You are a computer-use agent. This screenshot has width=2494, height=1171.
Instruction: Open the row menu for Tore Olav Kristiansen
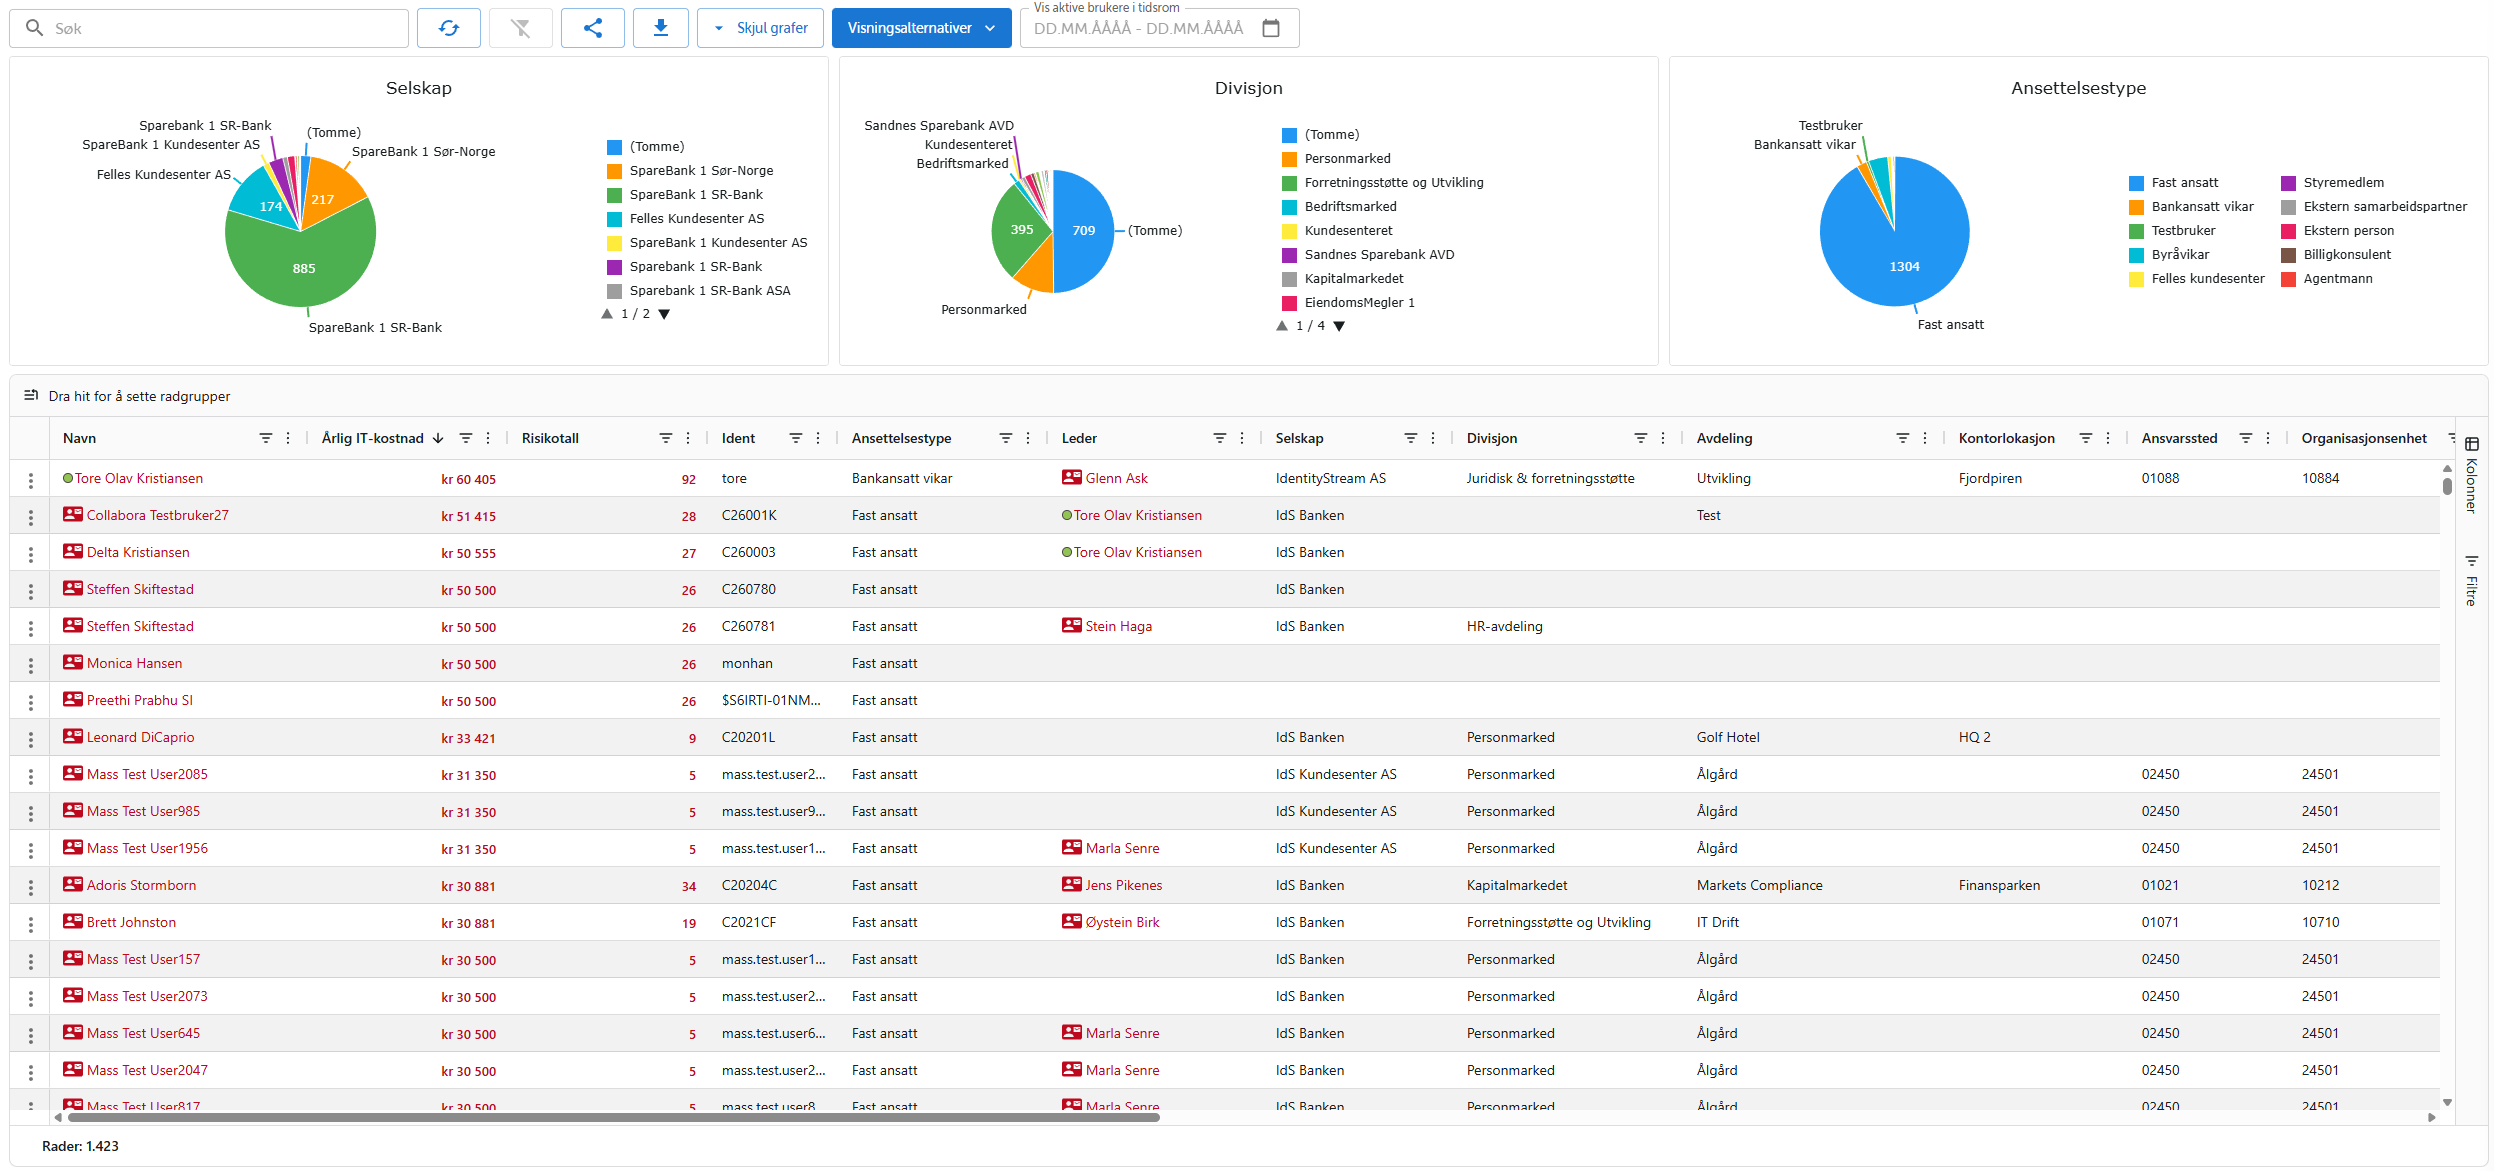coord(31,479)
